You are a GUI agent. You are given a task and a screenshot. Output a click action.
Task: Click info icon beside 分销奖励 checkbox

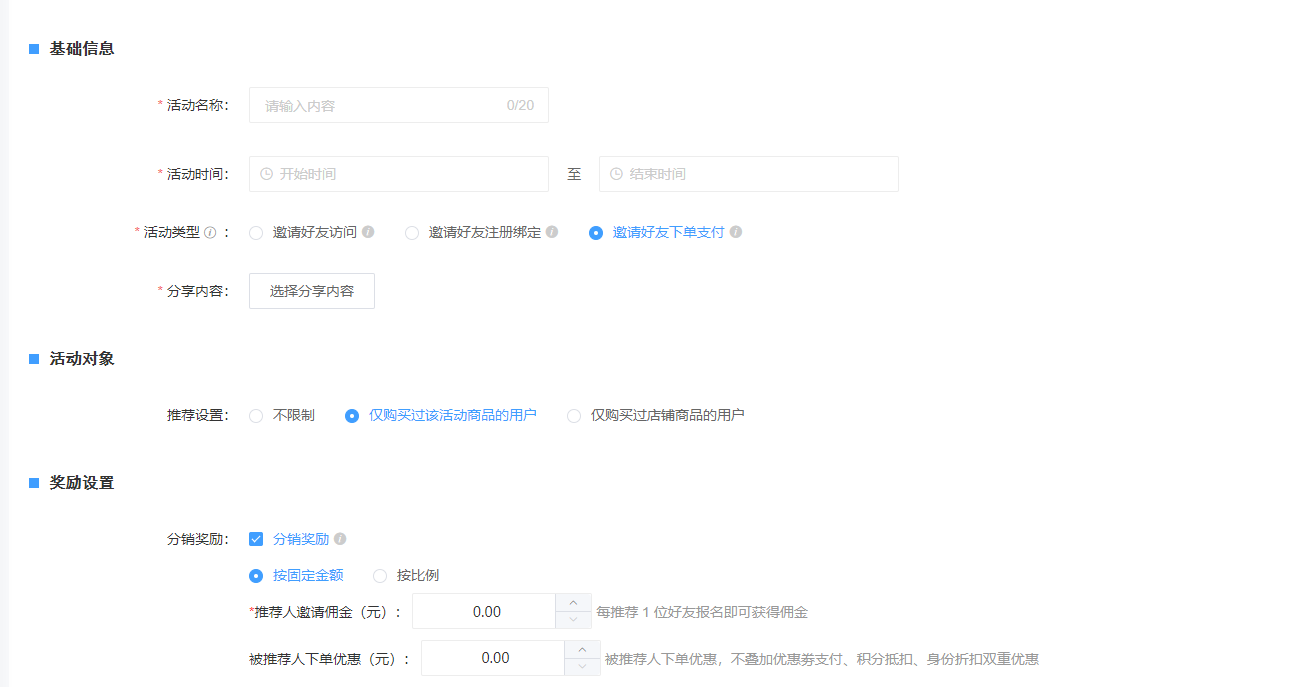pos(340,539)
